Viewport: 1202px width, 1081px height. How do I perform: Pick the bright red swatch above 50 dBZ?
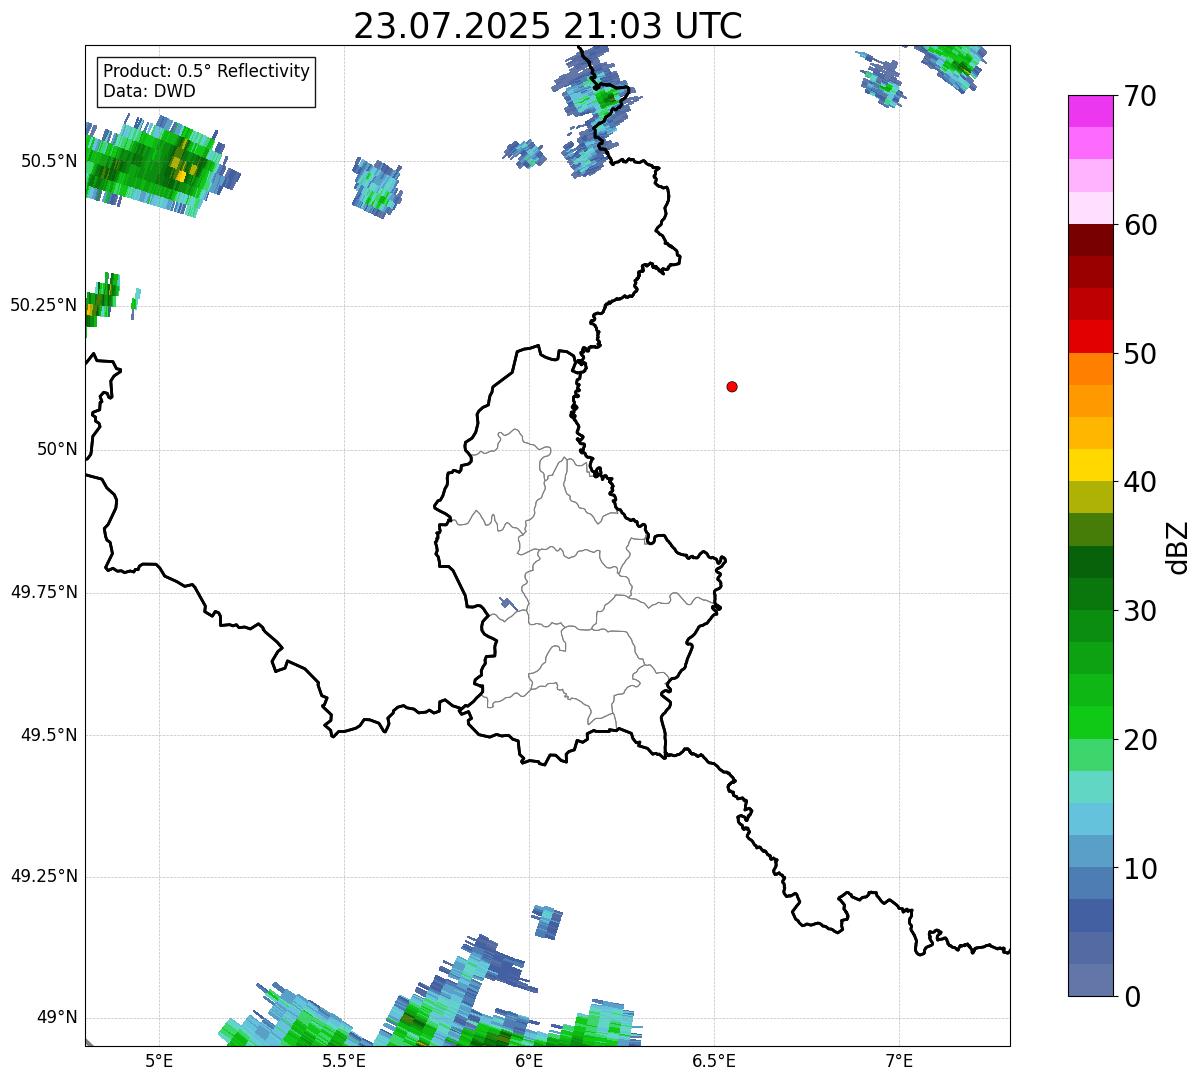click(1091, 336)
